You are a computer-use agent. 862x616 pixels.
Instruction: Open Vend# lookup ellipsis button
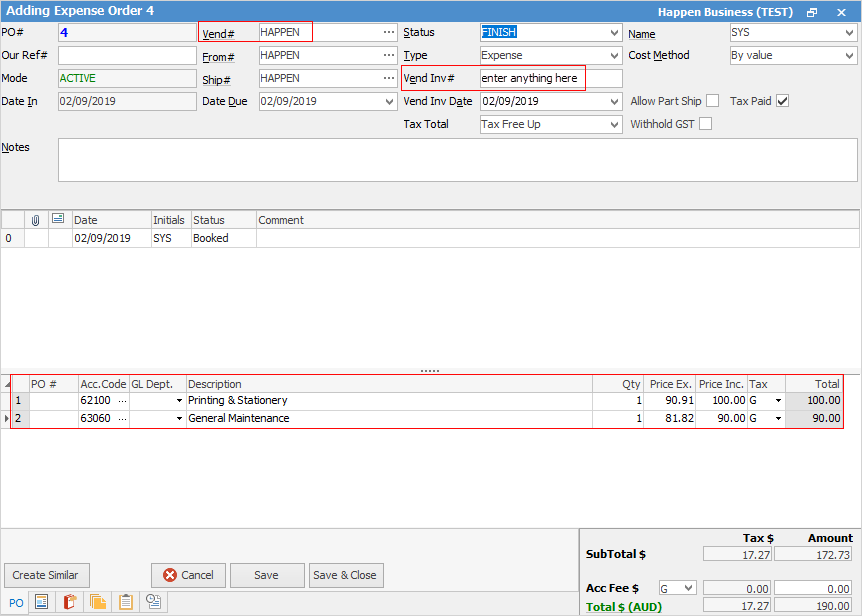(x=388, y=32)
